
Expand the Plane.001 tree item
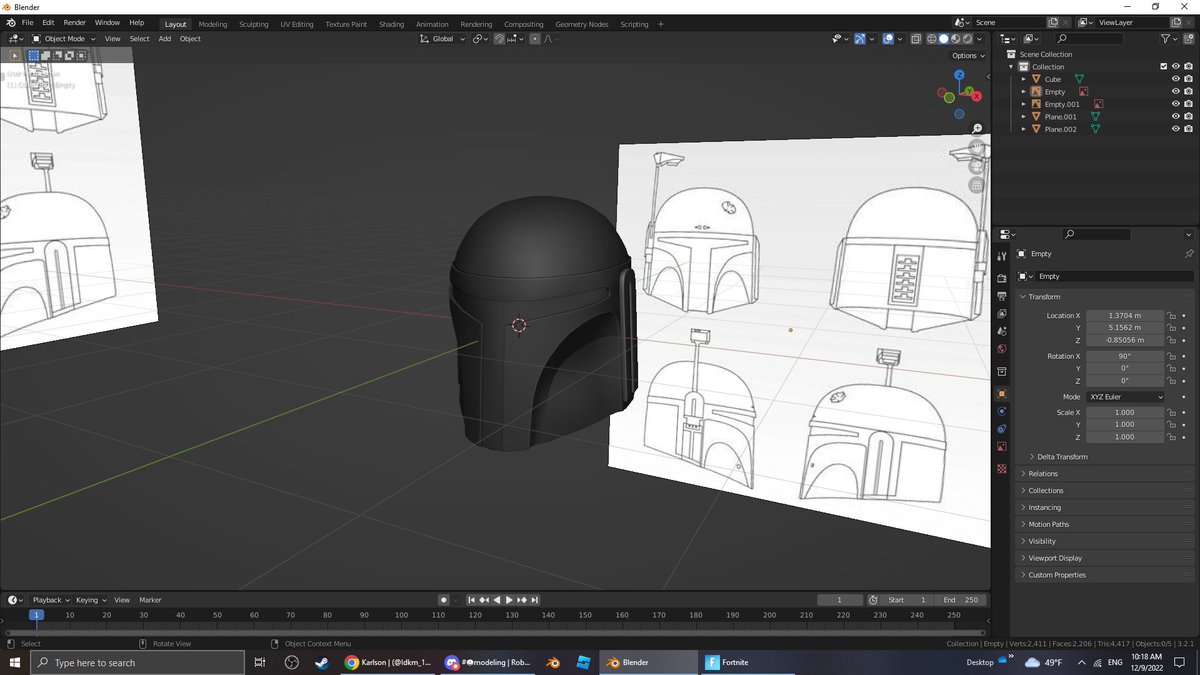[x=1024, y=117]
